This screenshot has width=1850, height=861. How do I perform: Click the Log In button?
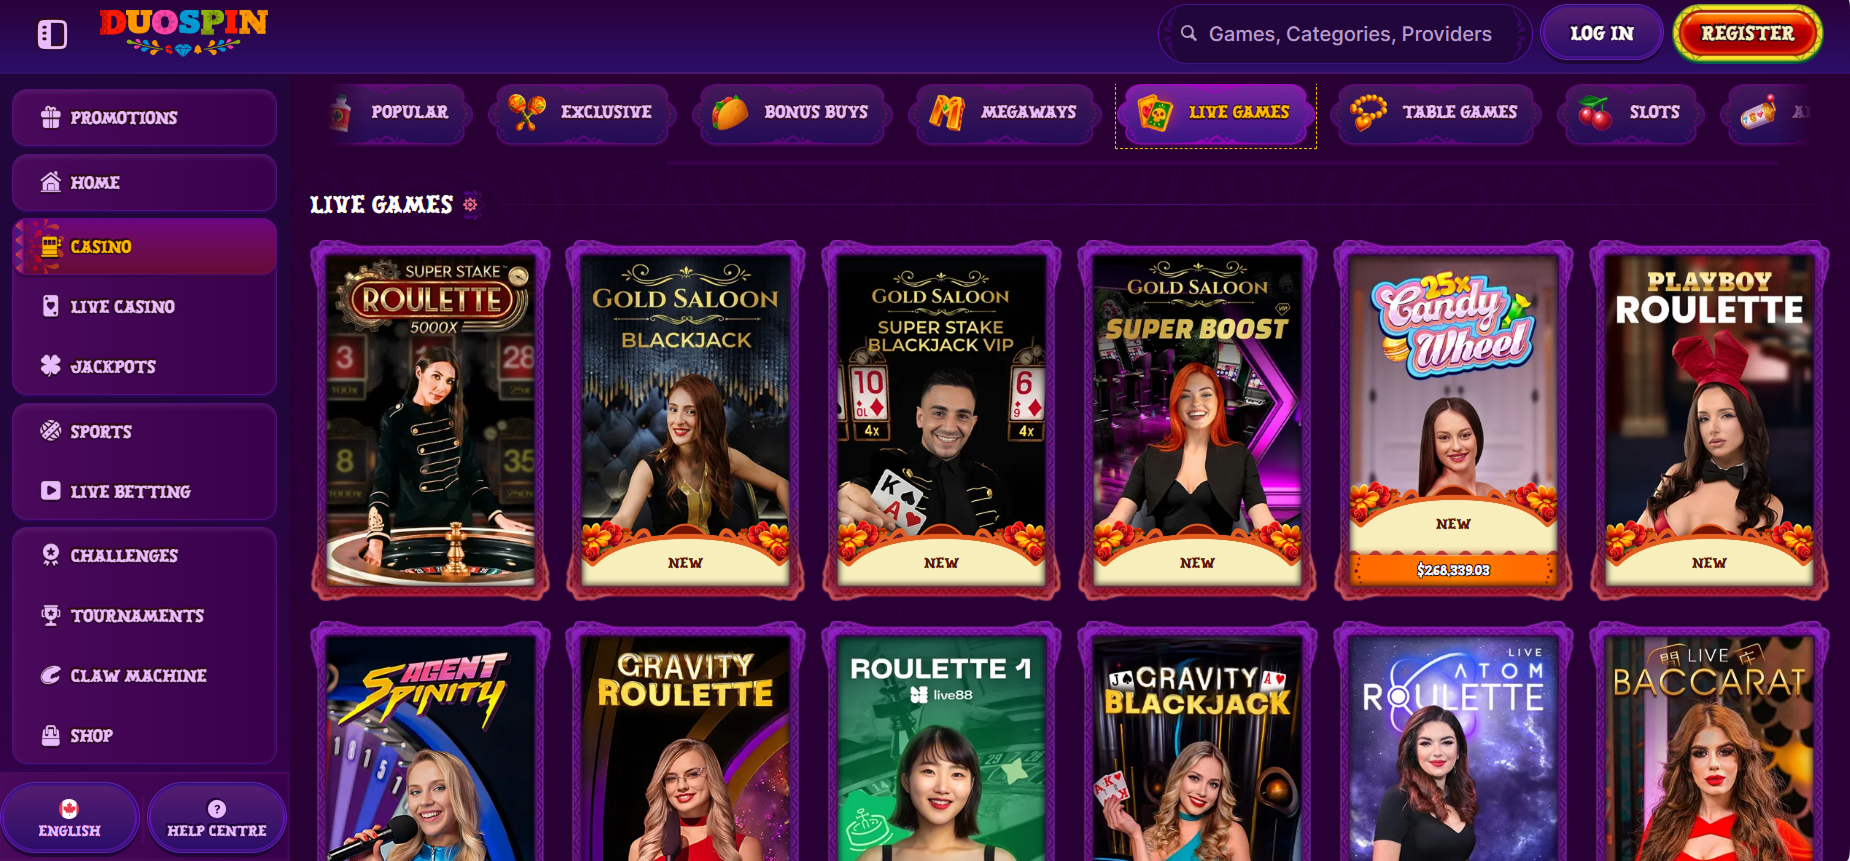pos(1602,34)
